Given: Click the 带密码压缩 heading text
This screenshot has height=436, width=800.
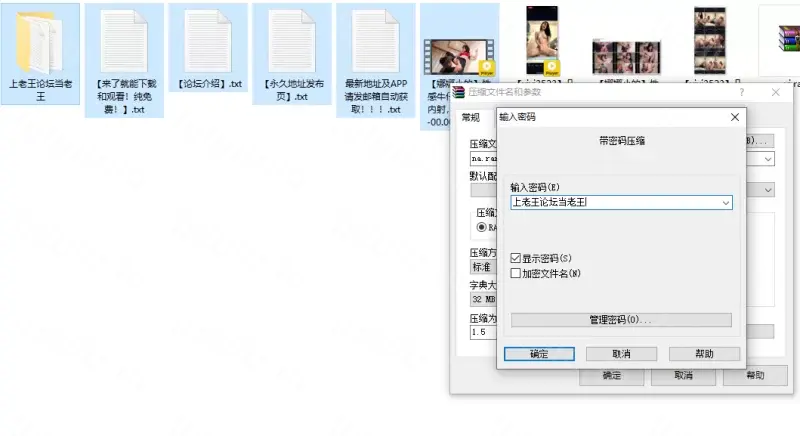Looking at the screenshot, I should [x=621, y=141].
